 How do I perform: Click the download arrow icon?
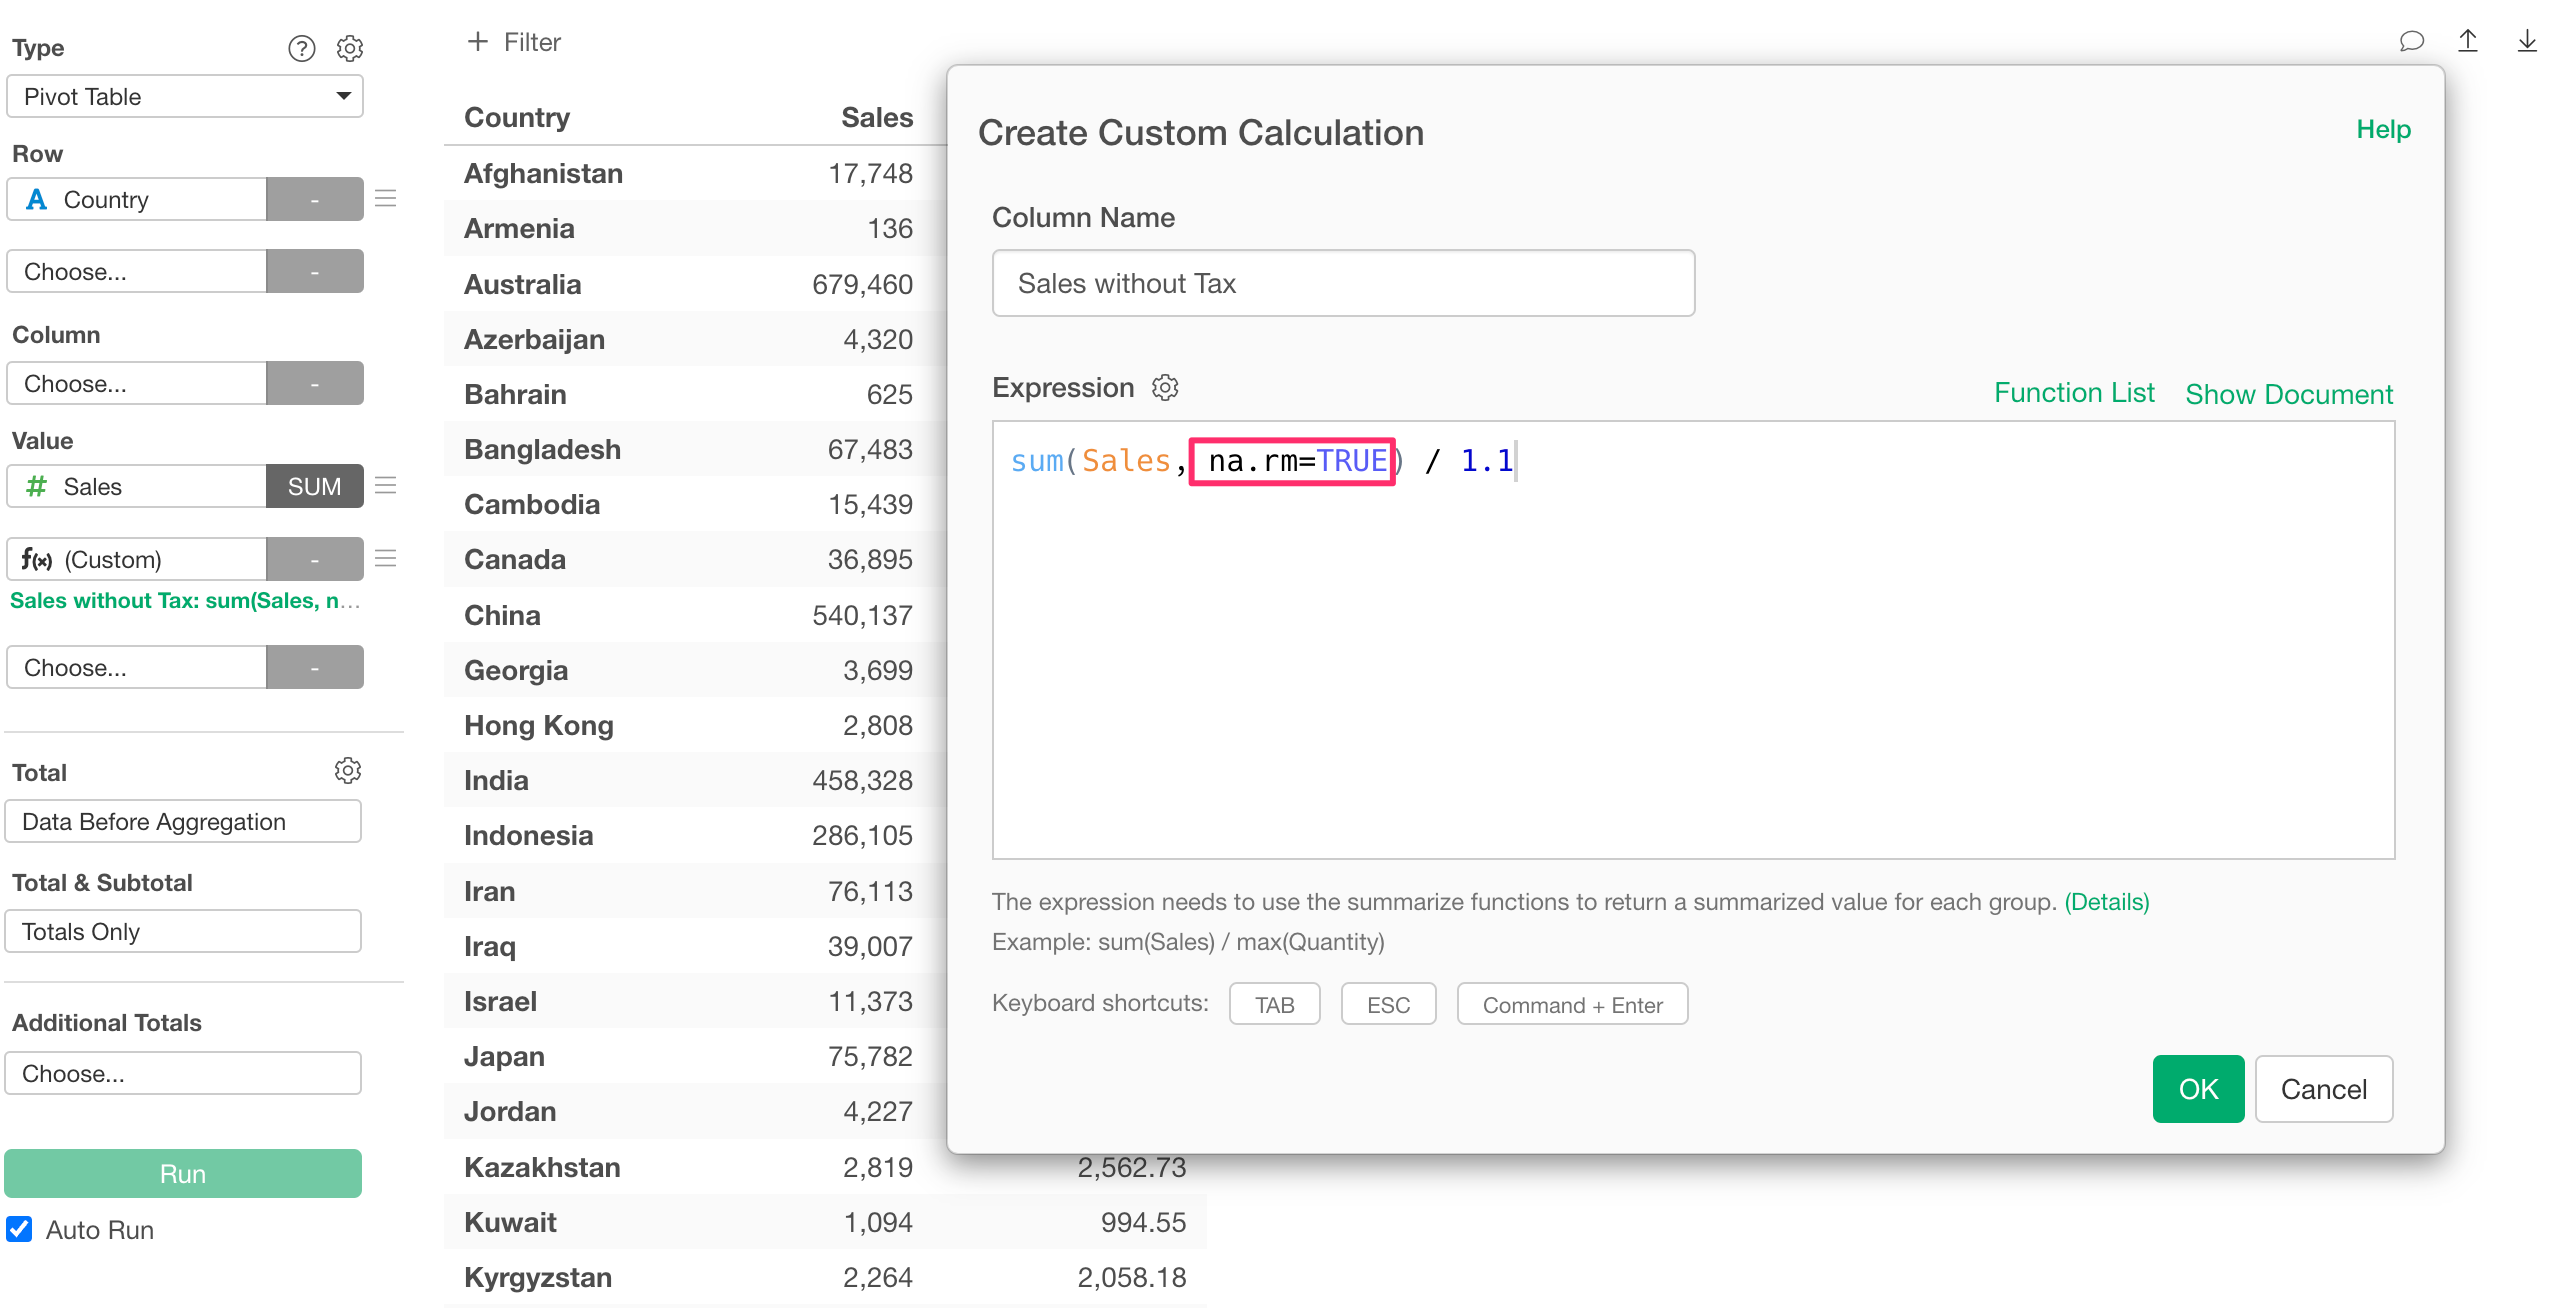[x=2527, y=42]
